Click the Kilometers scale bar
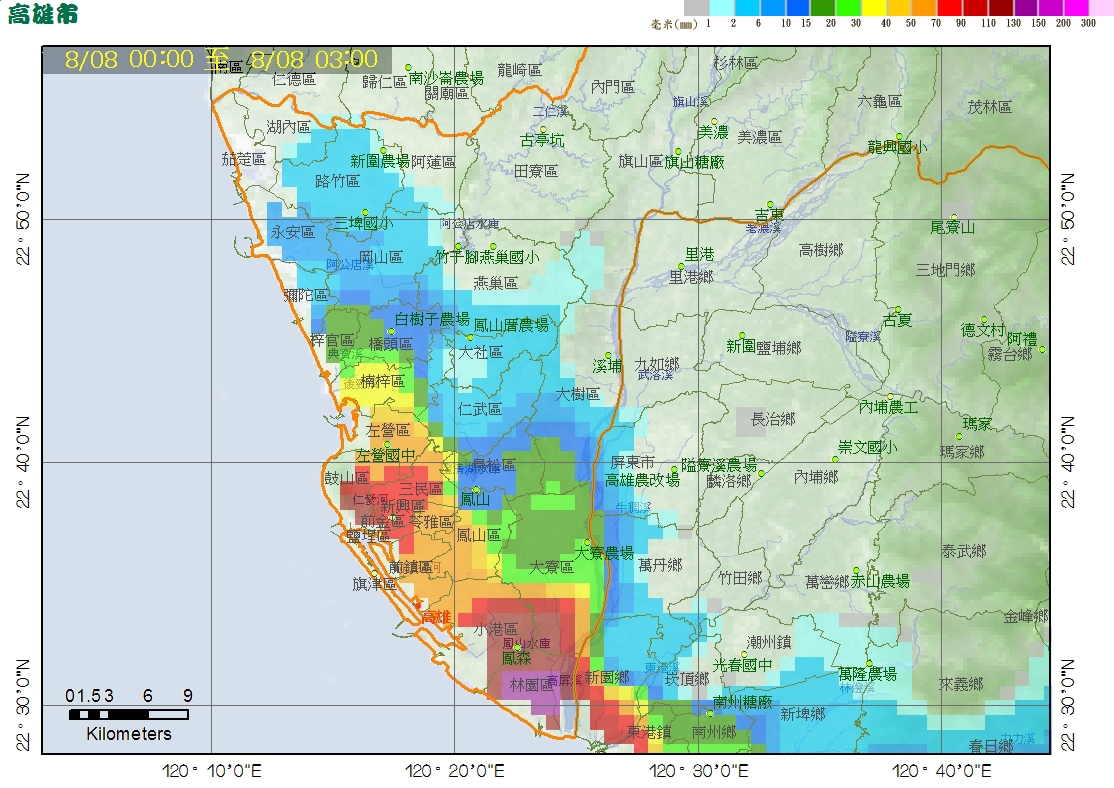This screenshot has height=788, width=1114. point(129,714)
